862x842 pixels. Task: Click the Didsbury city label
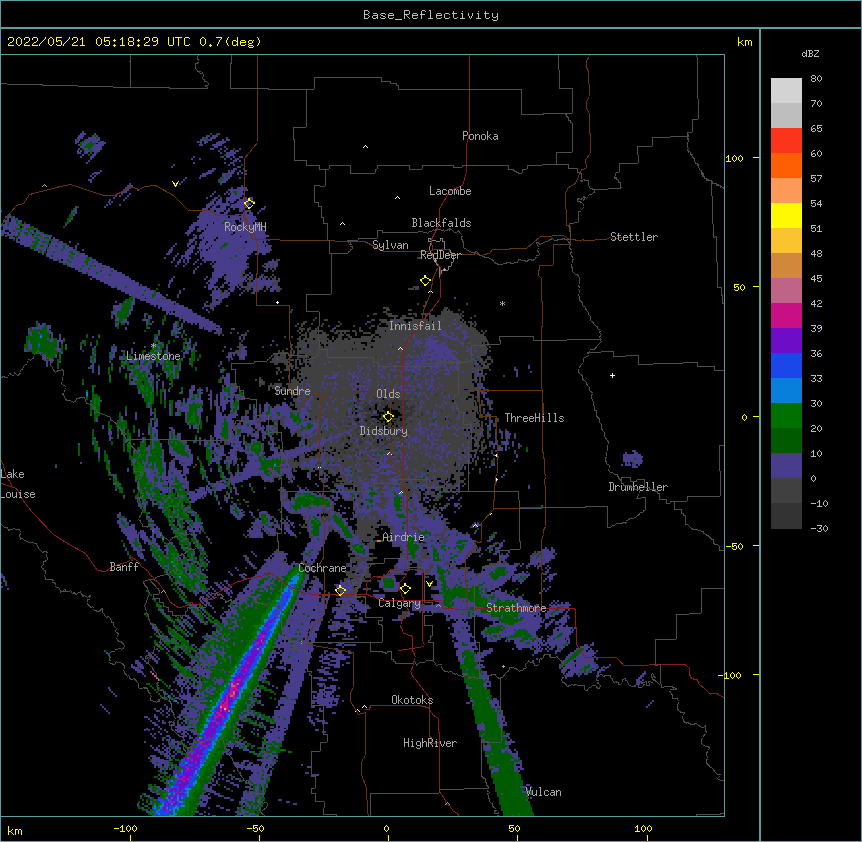point(384,431)
